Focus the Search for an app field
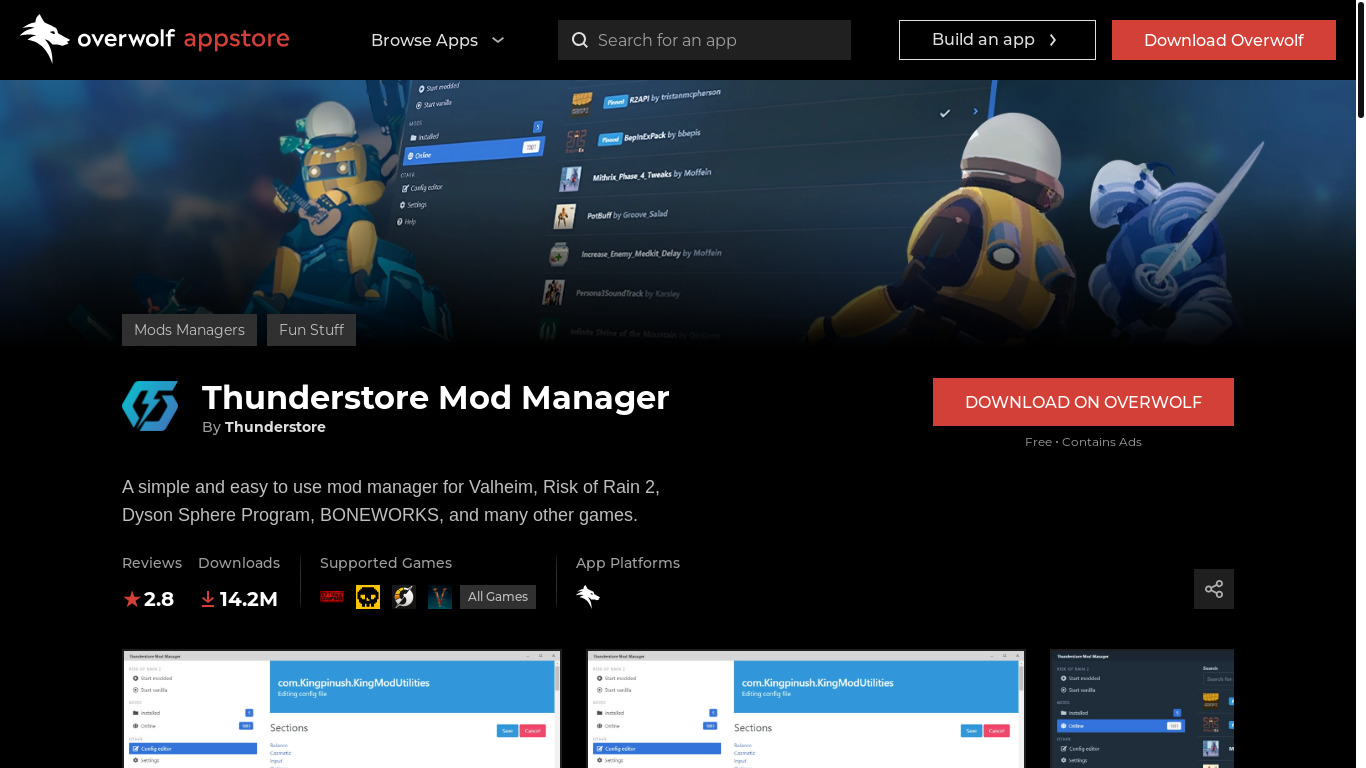 pyautogui.click(x=704, y=40)
